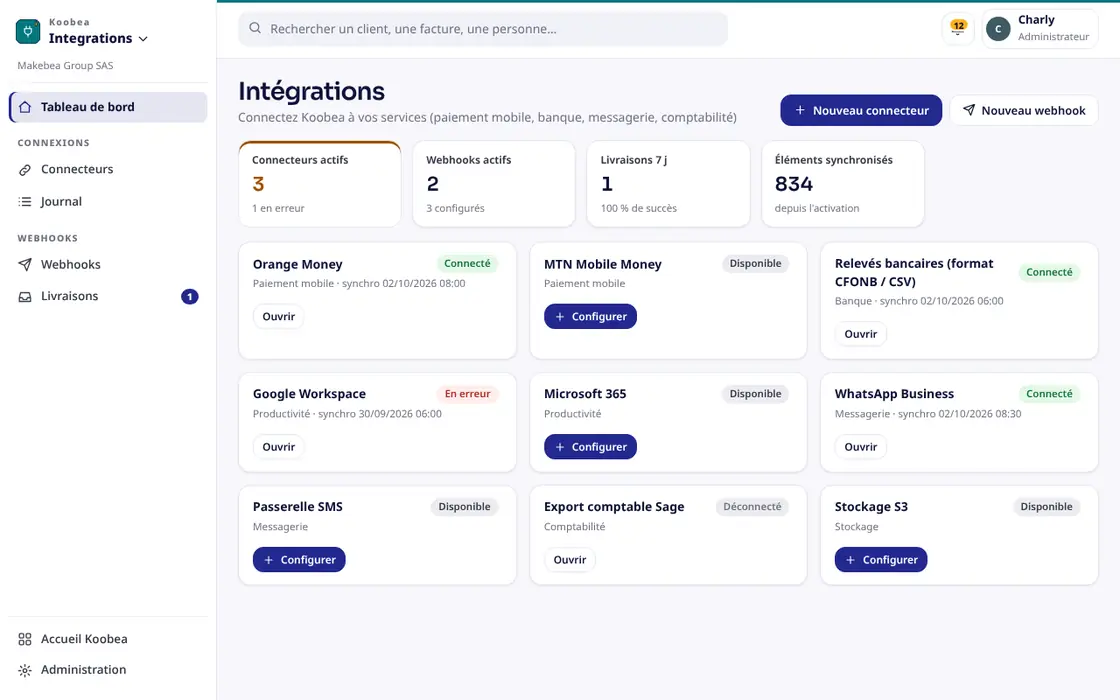
Task: Click the Livraisons badge showing 1
Action: pos(189,296)
